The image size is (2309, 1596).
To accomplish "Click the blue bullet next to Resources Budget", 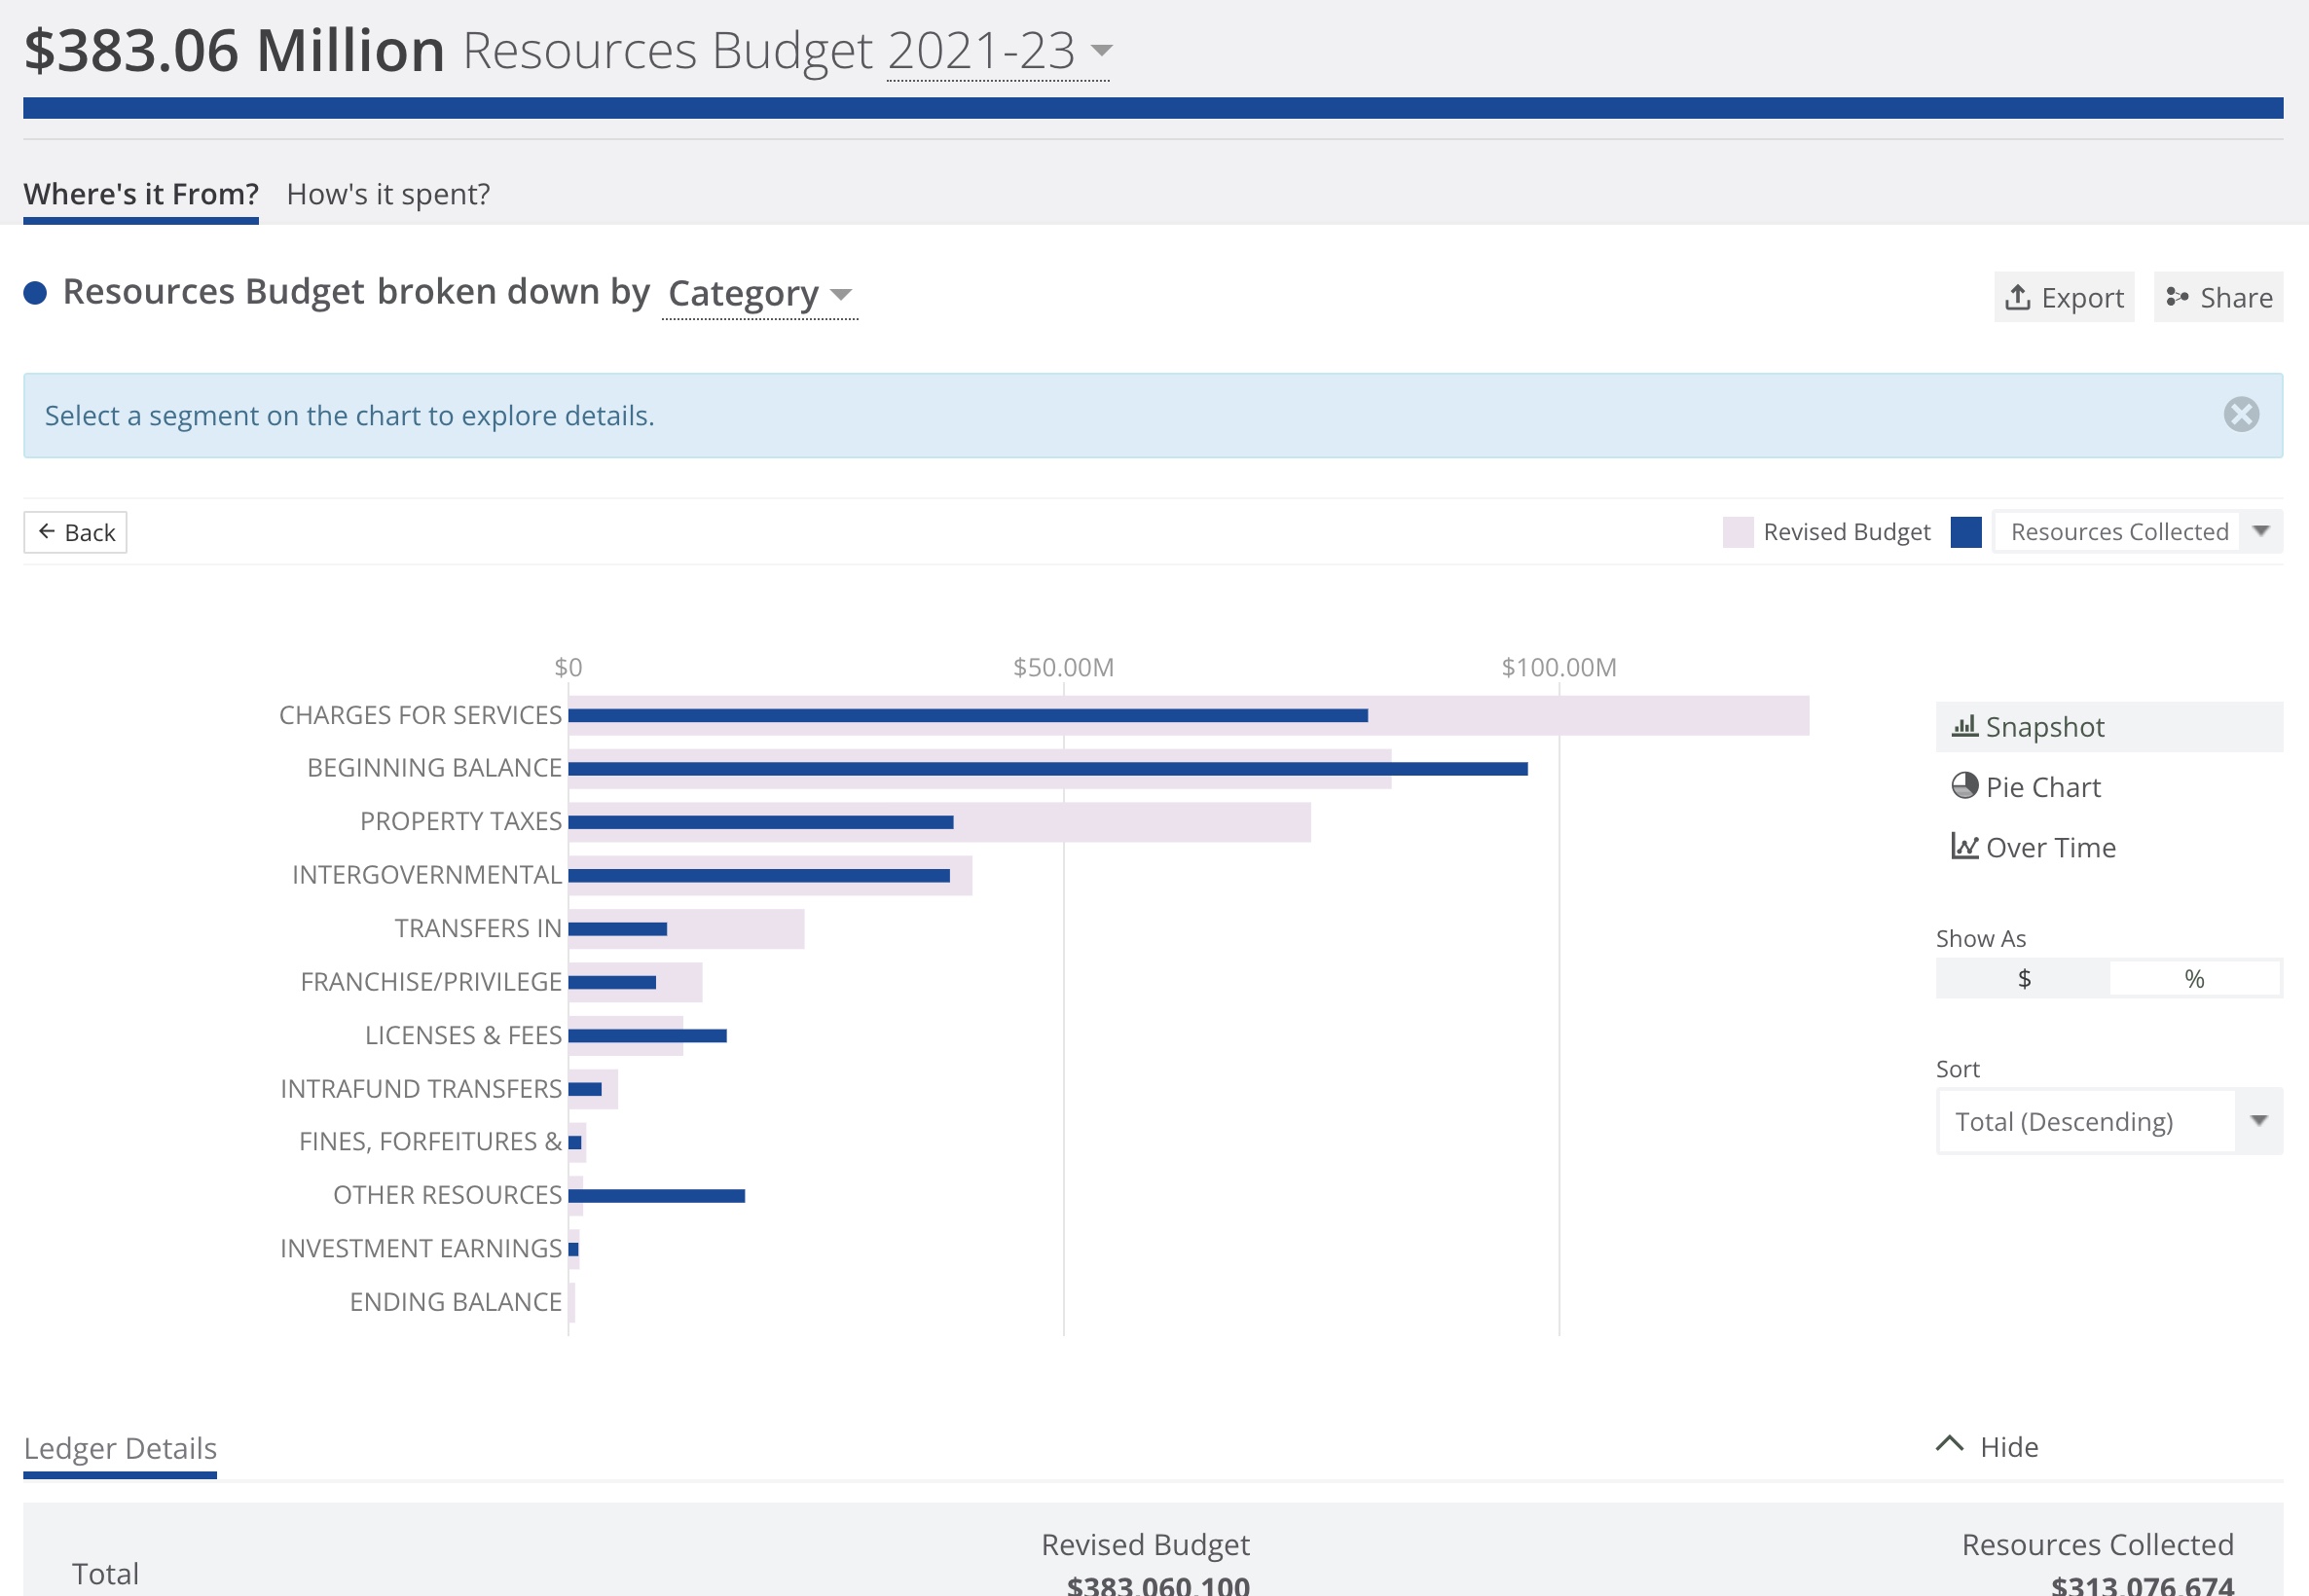I will point(35,293).
